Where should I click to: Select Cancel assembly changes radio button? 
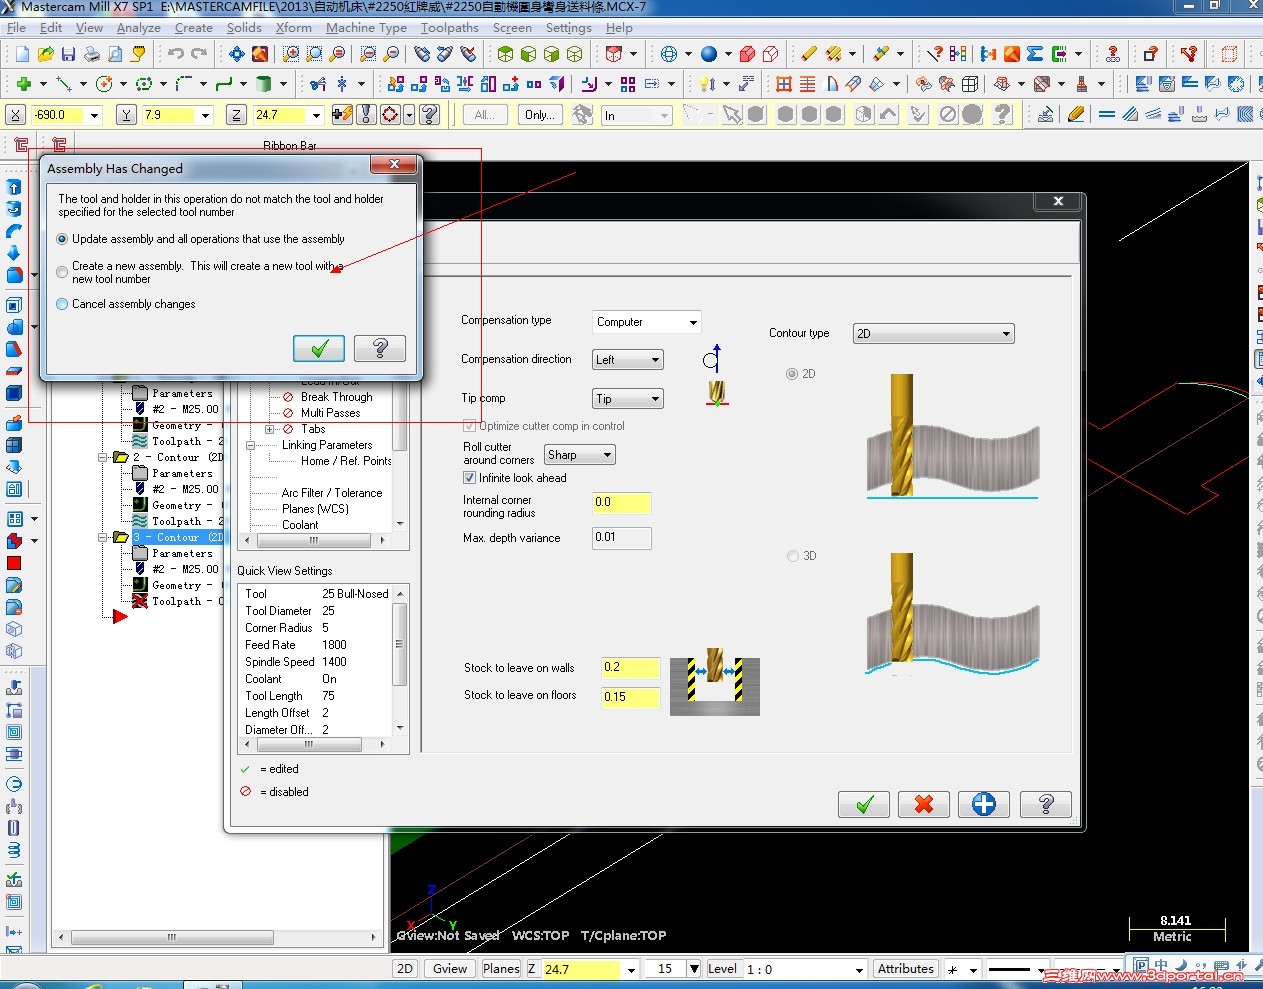(63, 304)
